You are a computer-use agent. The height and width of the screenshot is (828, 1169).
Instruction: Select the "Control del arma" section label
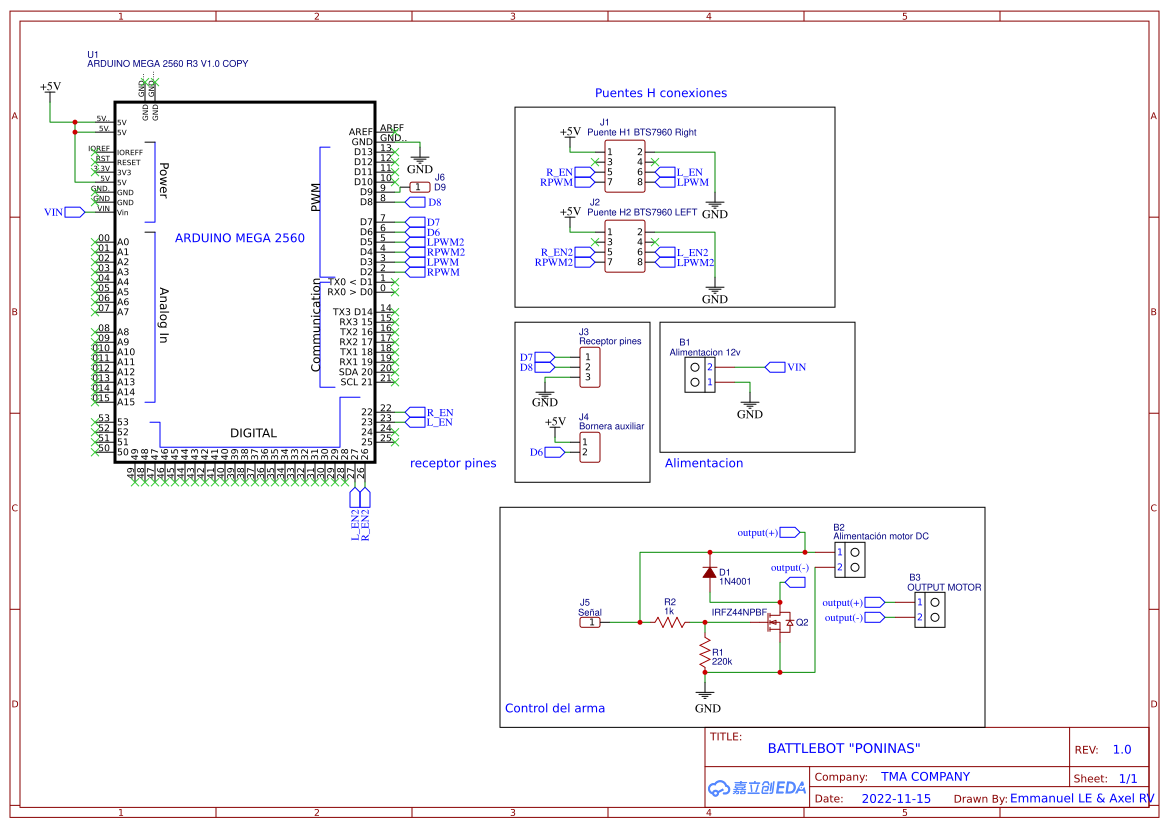point(555,708)
